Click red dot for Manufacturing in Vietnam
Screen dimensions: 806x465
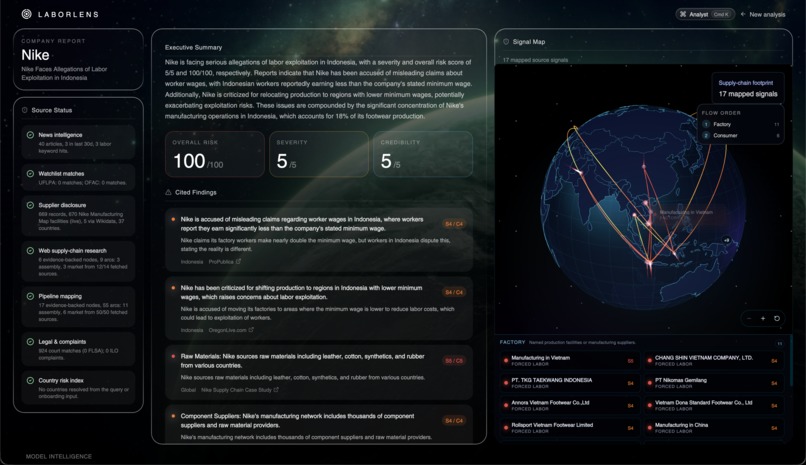506,361
